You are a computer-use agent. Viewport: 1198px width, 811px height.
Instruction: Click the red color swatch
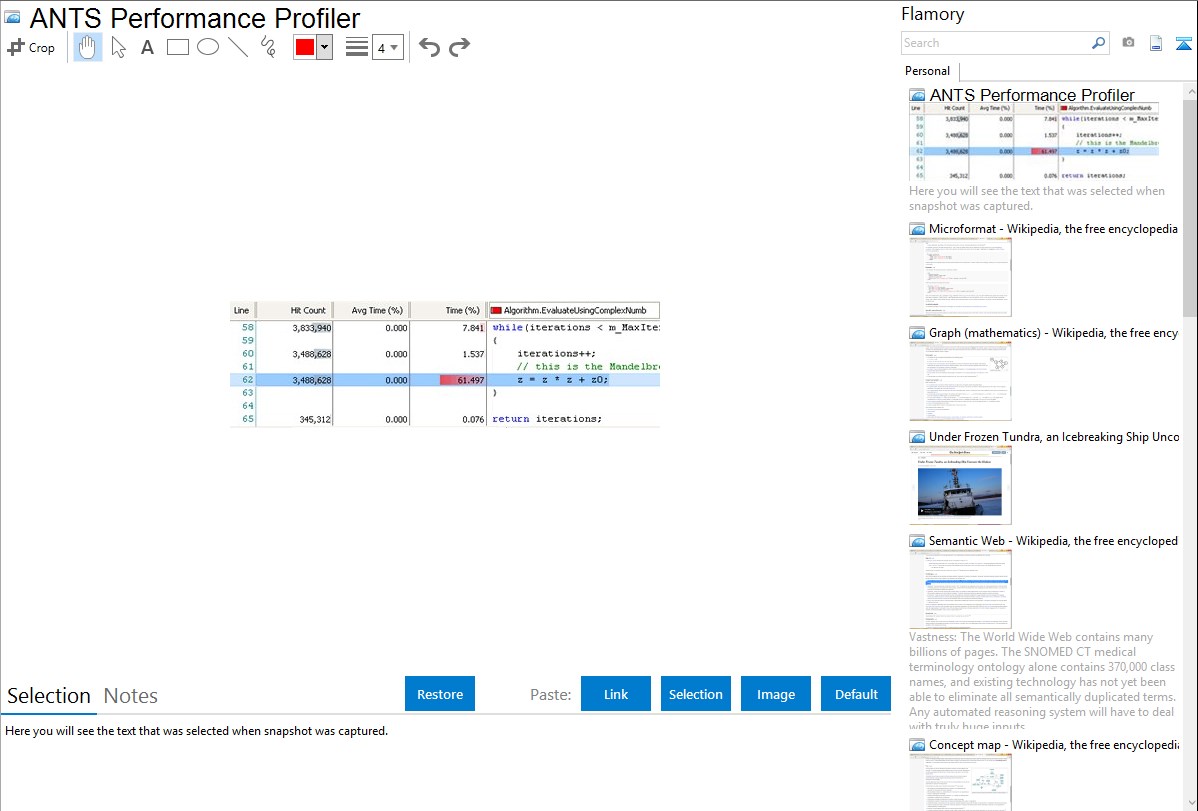click(305, 47)
